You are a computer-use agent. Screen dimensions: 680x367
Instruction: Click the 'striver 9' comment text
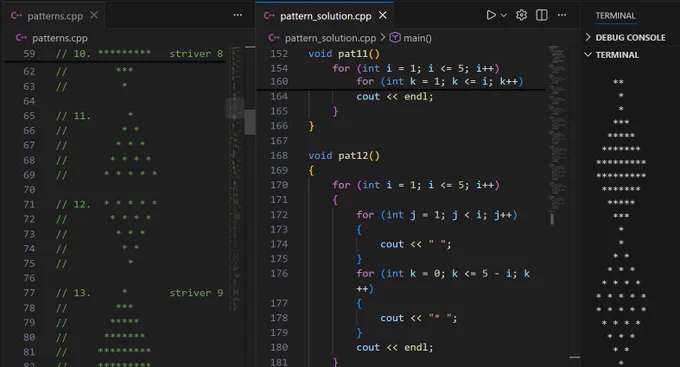point(196,293)
